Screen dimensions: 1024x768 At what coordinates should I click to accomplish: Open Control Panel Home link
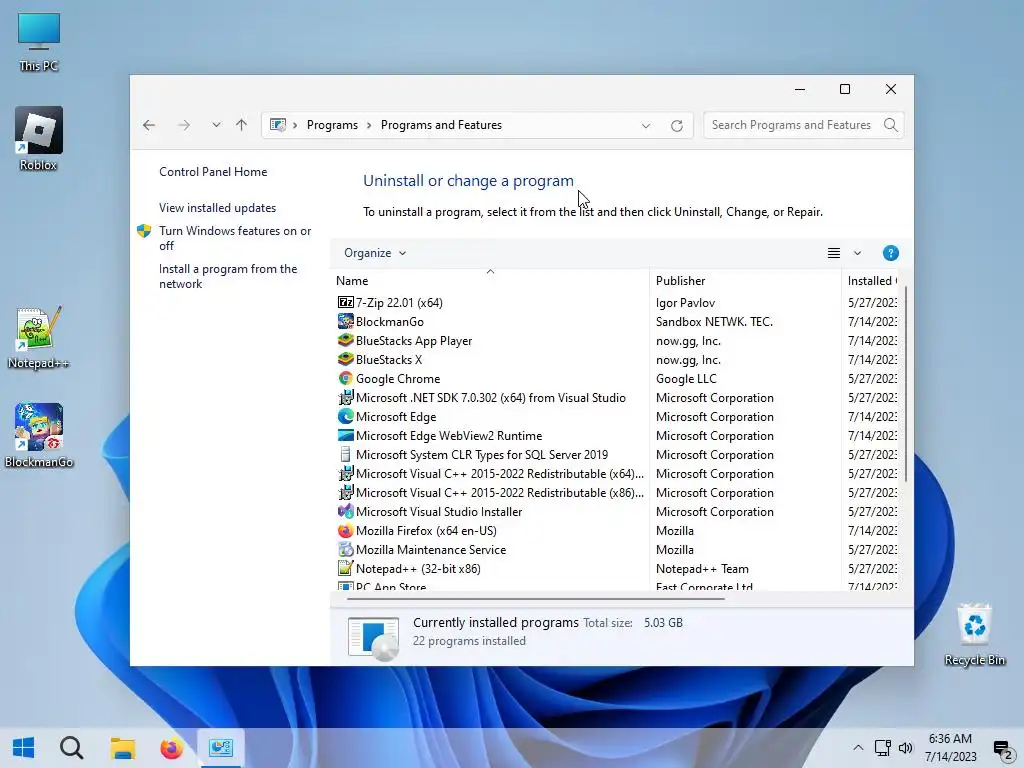[213, 172]
